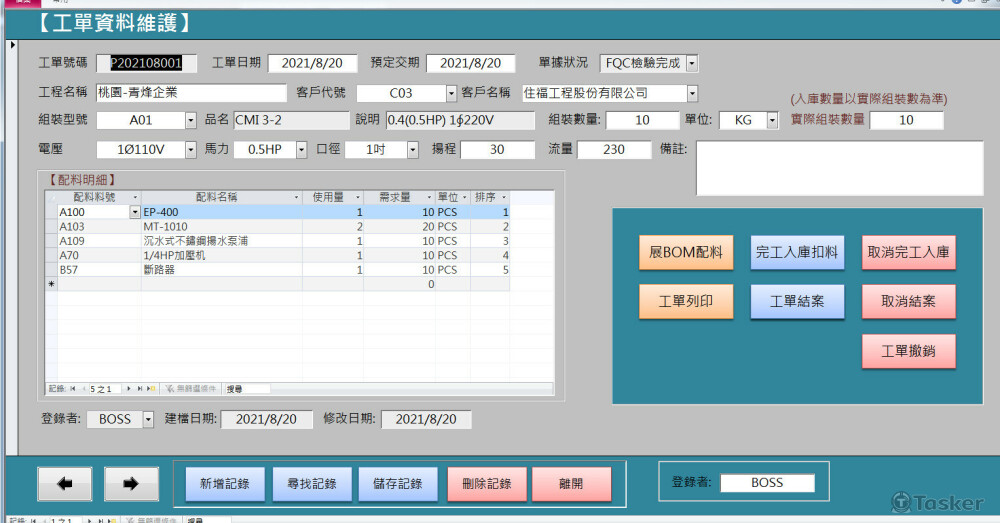Open the 組裝型號 A01 dropdown
This screenshot has height=523, width=1000.
tap(190, 120)
